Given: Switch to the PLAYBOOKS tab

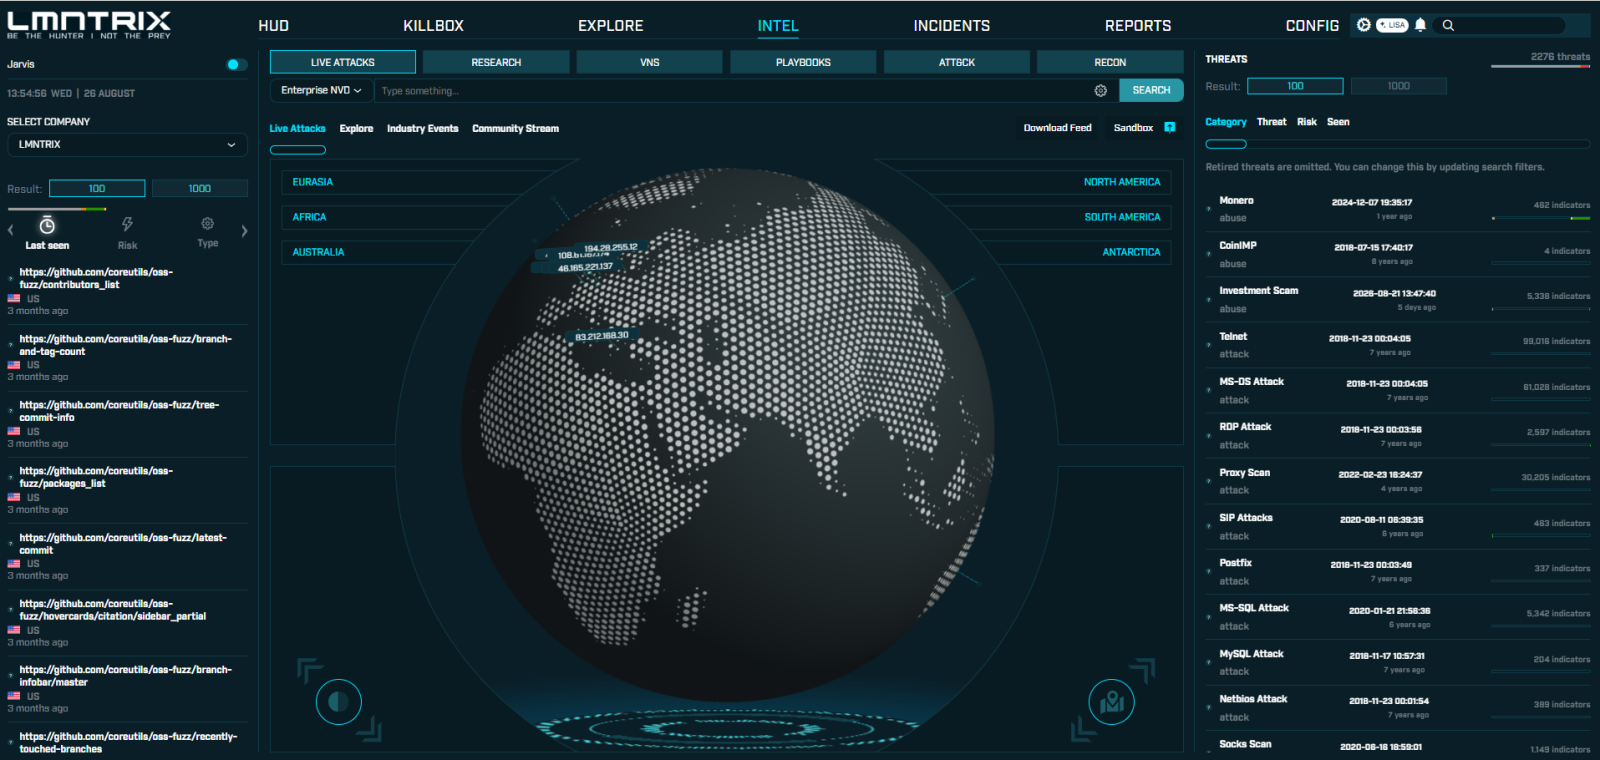Looking at the screenshot, I should [803, 62].
